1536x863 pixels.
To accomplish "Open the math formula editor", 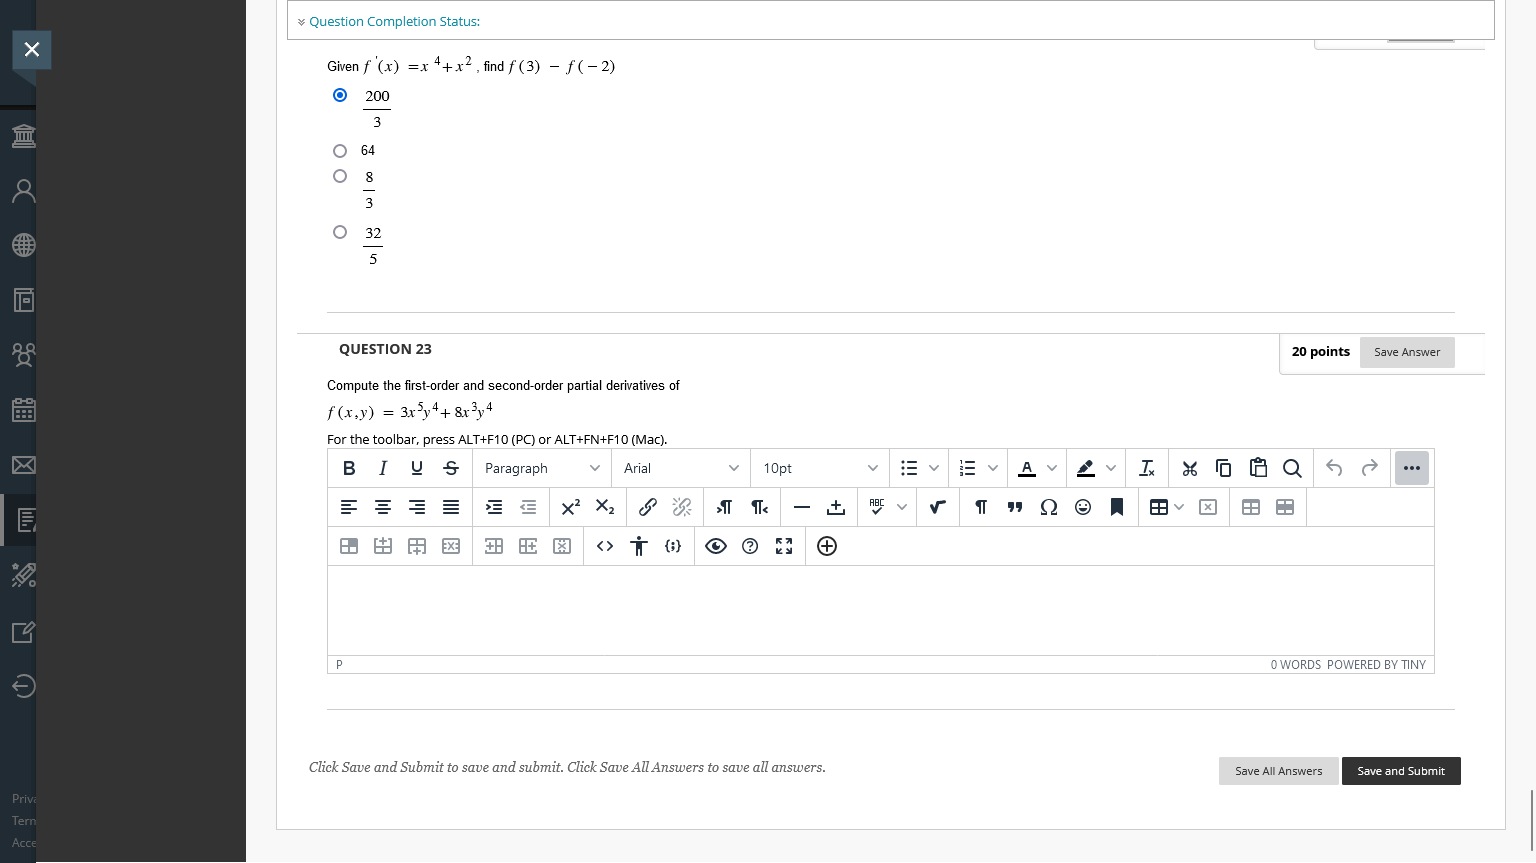I will (938, 507).
